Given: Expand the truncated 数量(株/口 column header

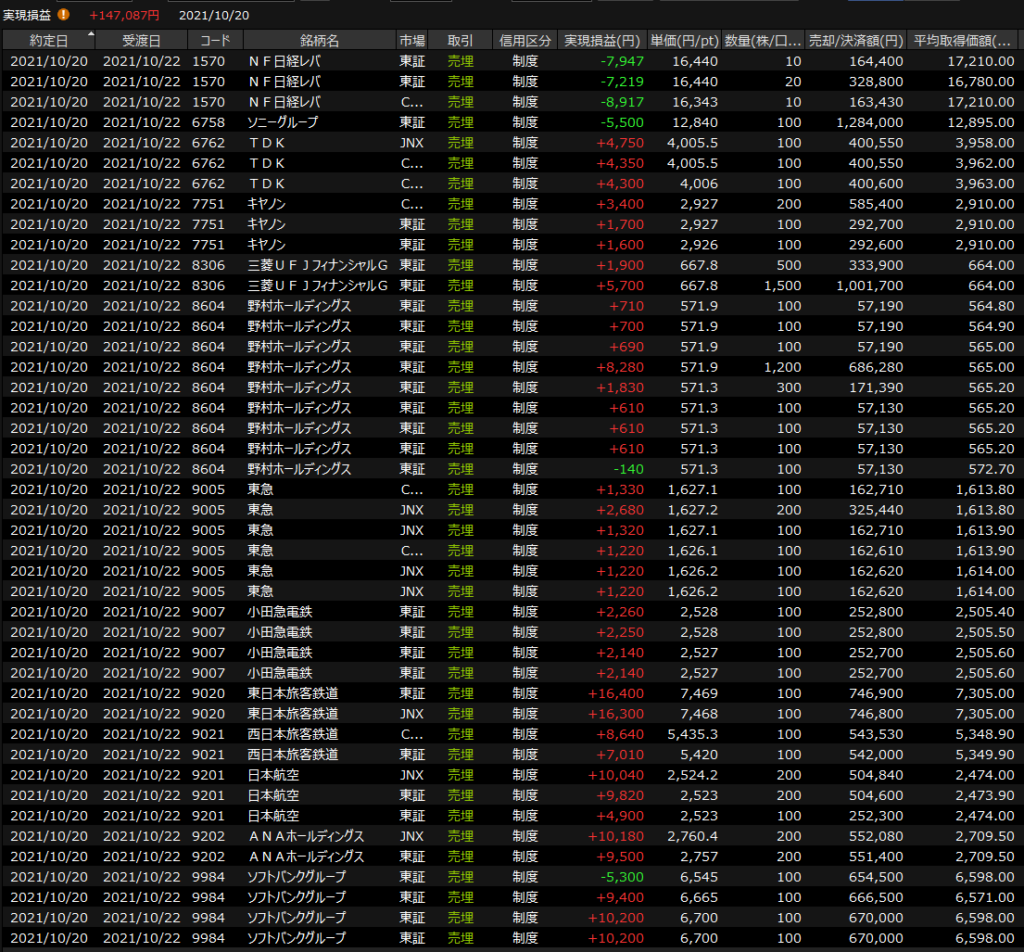Looking at the screenshot, I should tap(763, 41).
